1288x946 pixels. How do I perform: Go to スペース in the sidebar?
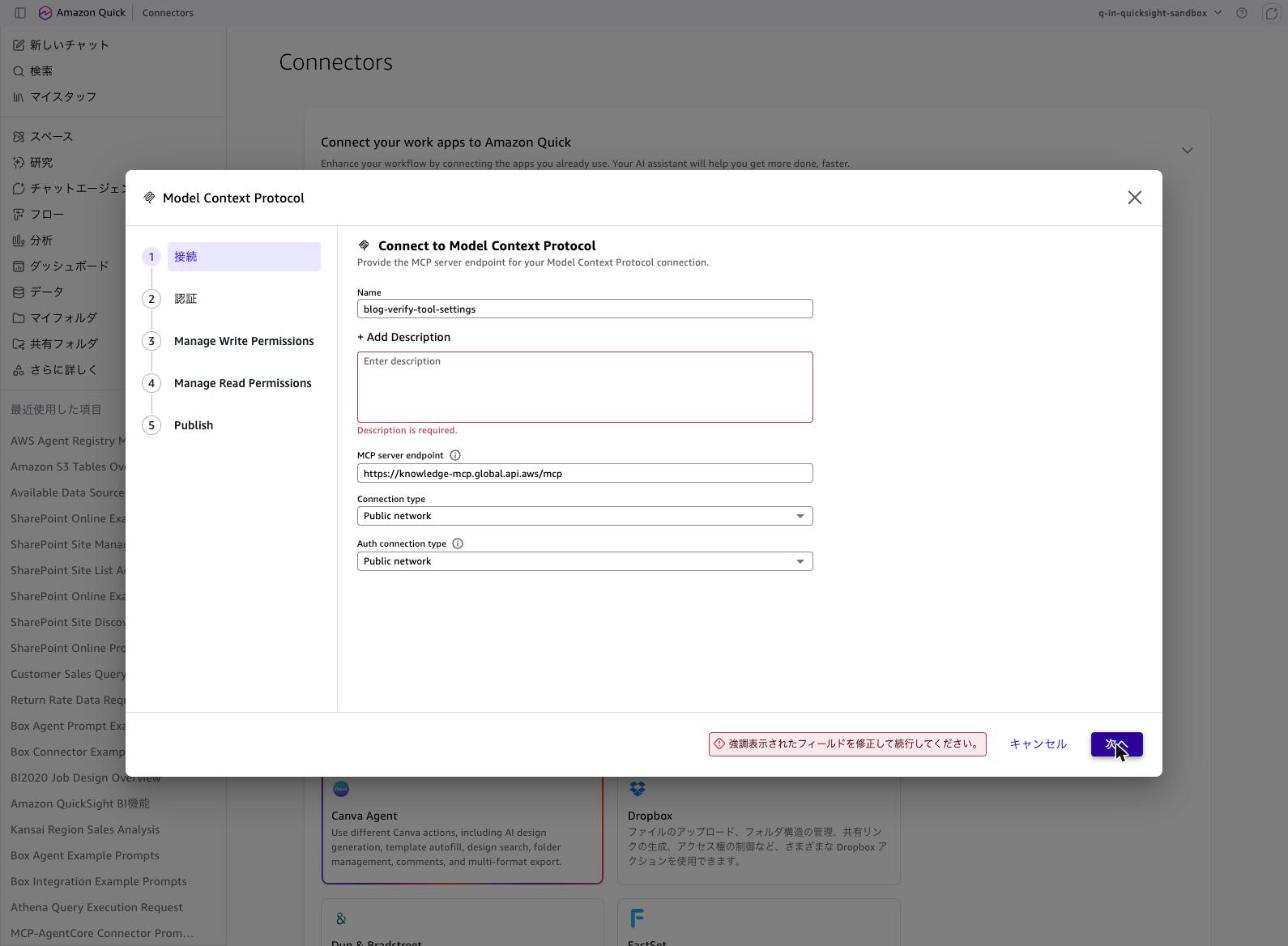pyautogui.click(x=43, y=137)
